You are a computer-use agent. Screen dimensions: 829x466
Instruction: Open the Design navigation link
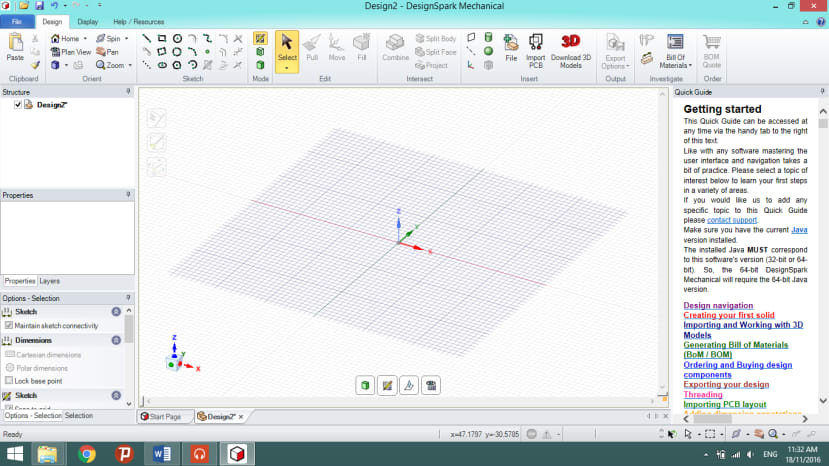coord(718,305)
